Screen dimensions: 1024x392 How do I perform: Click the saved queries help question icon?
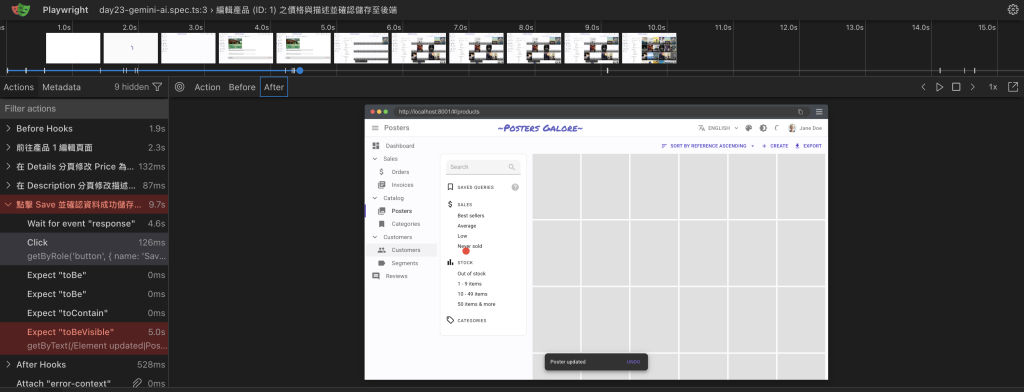tap(515, 188)
